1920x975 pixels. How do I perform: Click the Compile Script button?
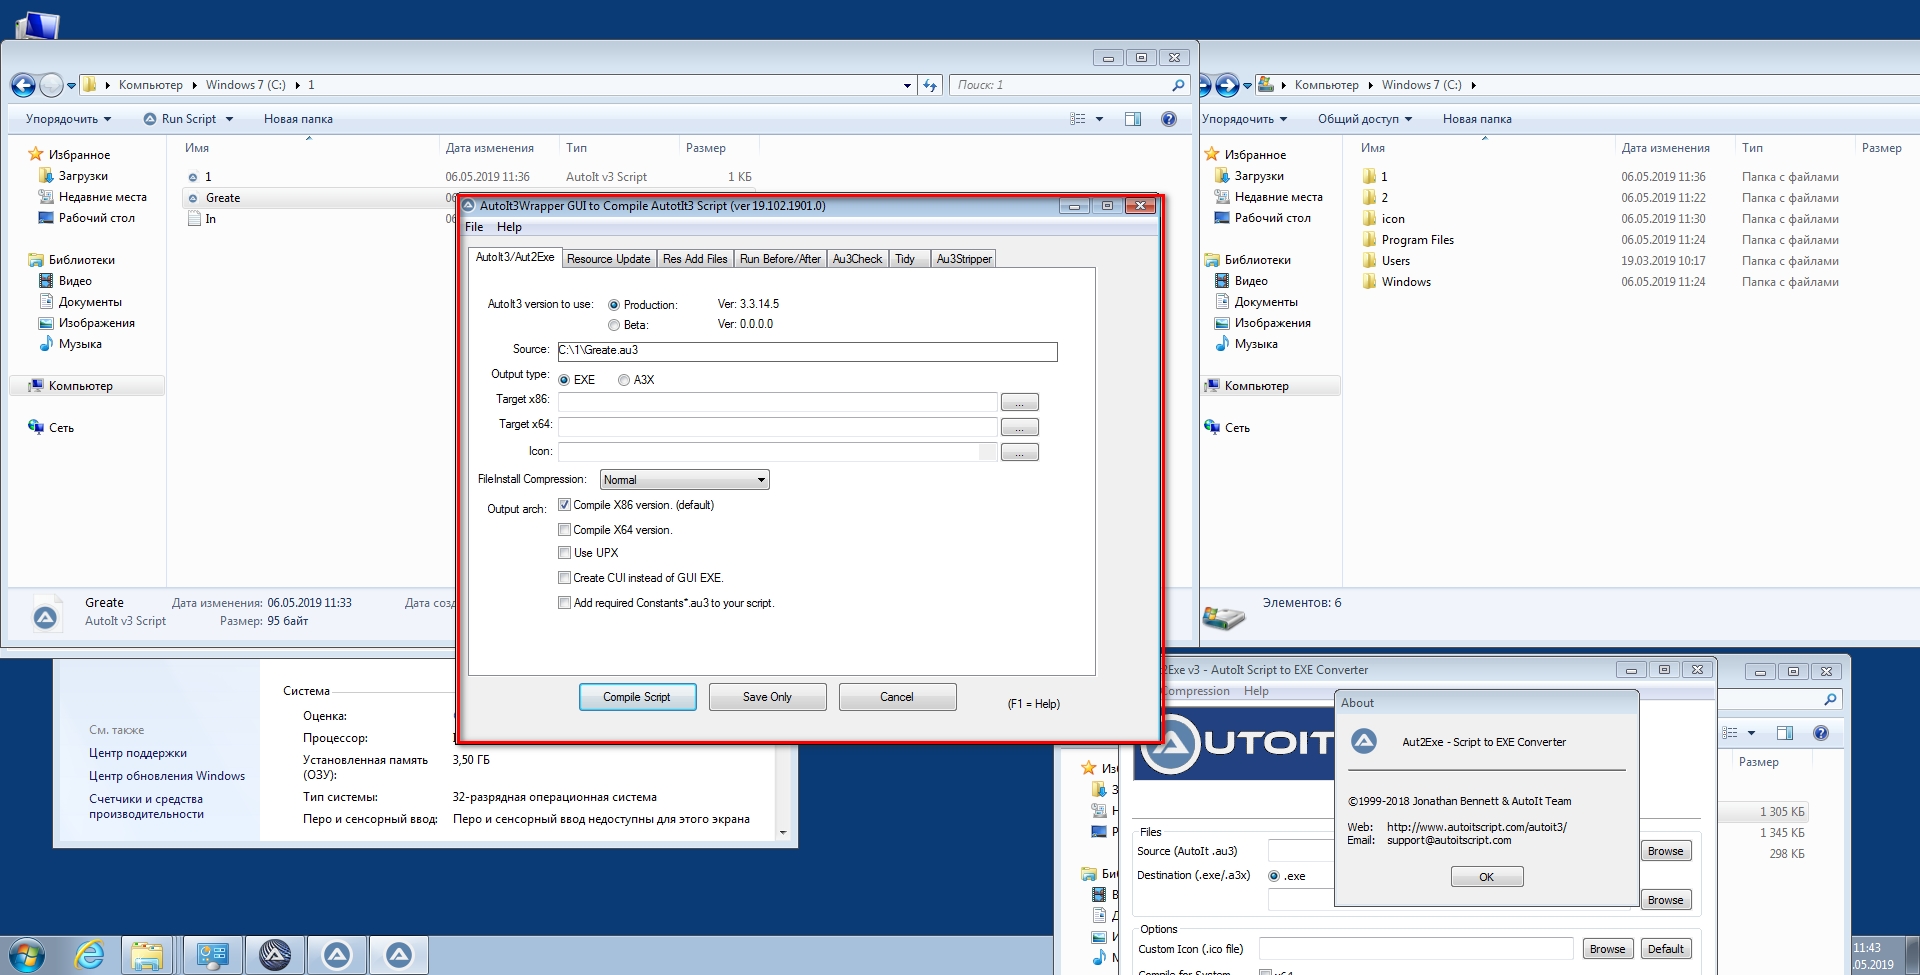point(637,697)
